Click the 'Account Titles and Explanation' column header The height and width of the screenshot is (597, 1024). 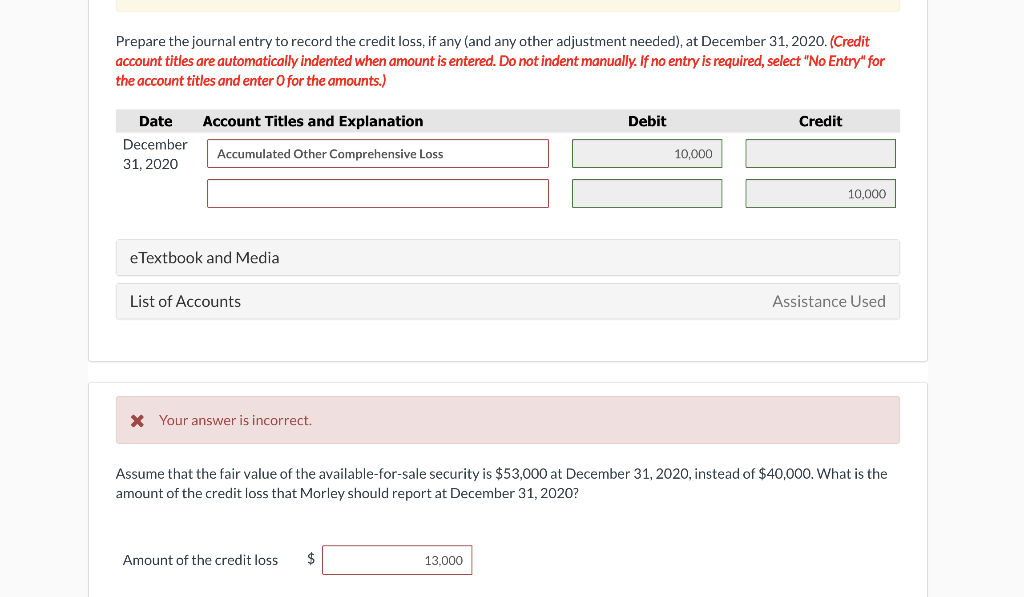(x=313, y=121)
